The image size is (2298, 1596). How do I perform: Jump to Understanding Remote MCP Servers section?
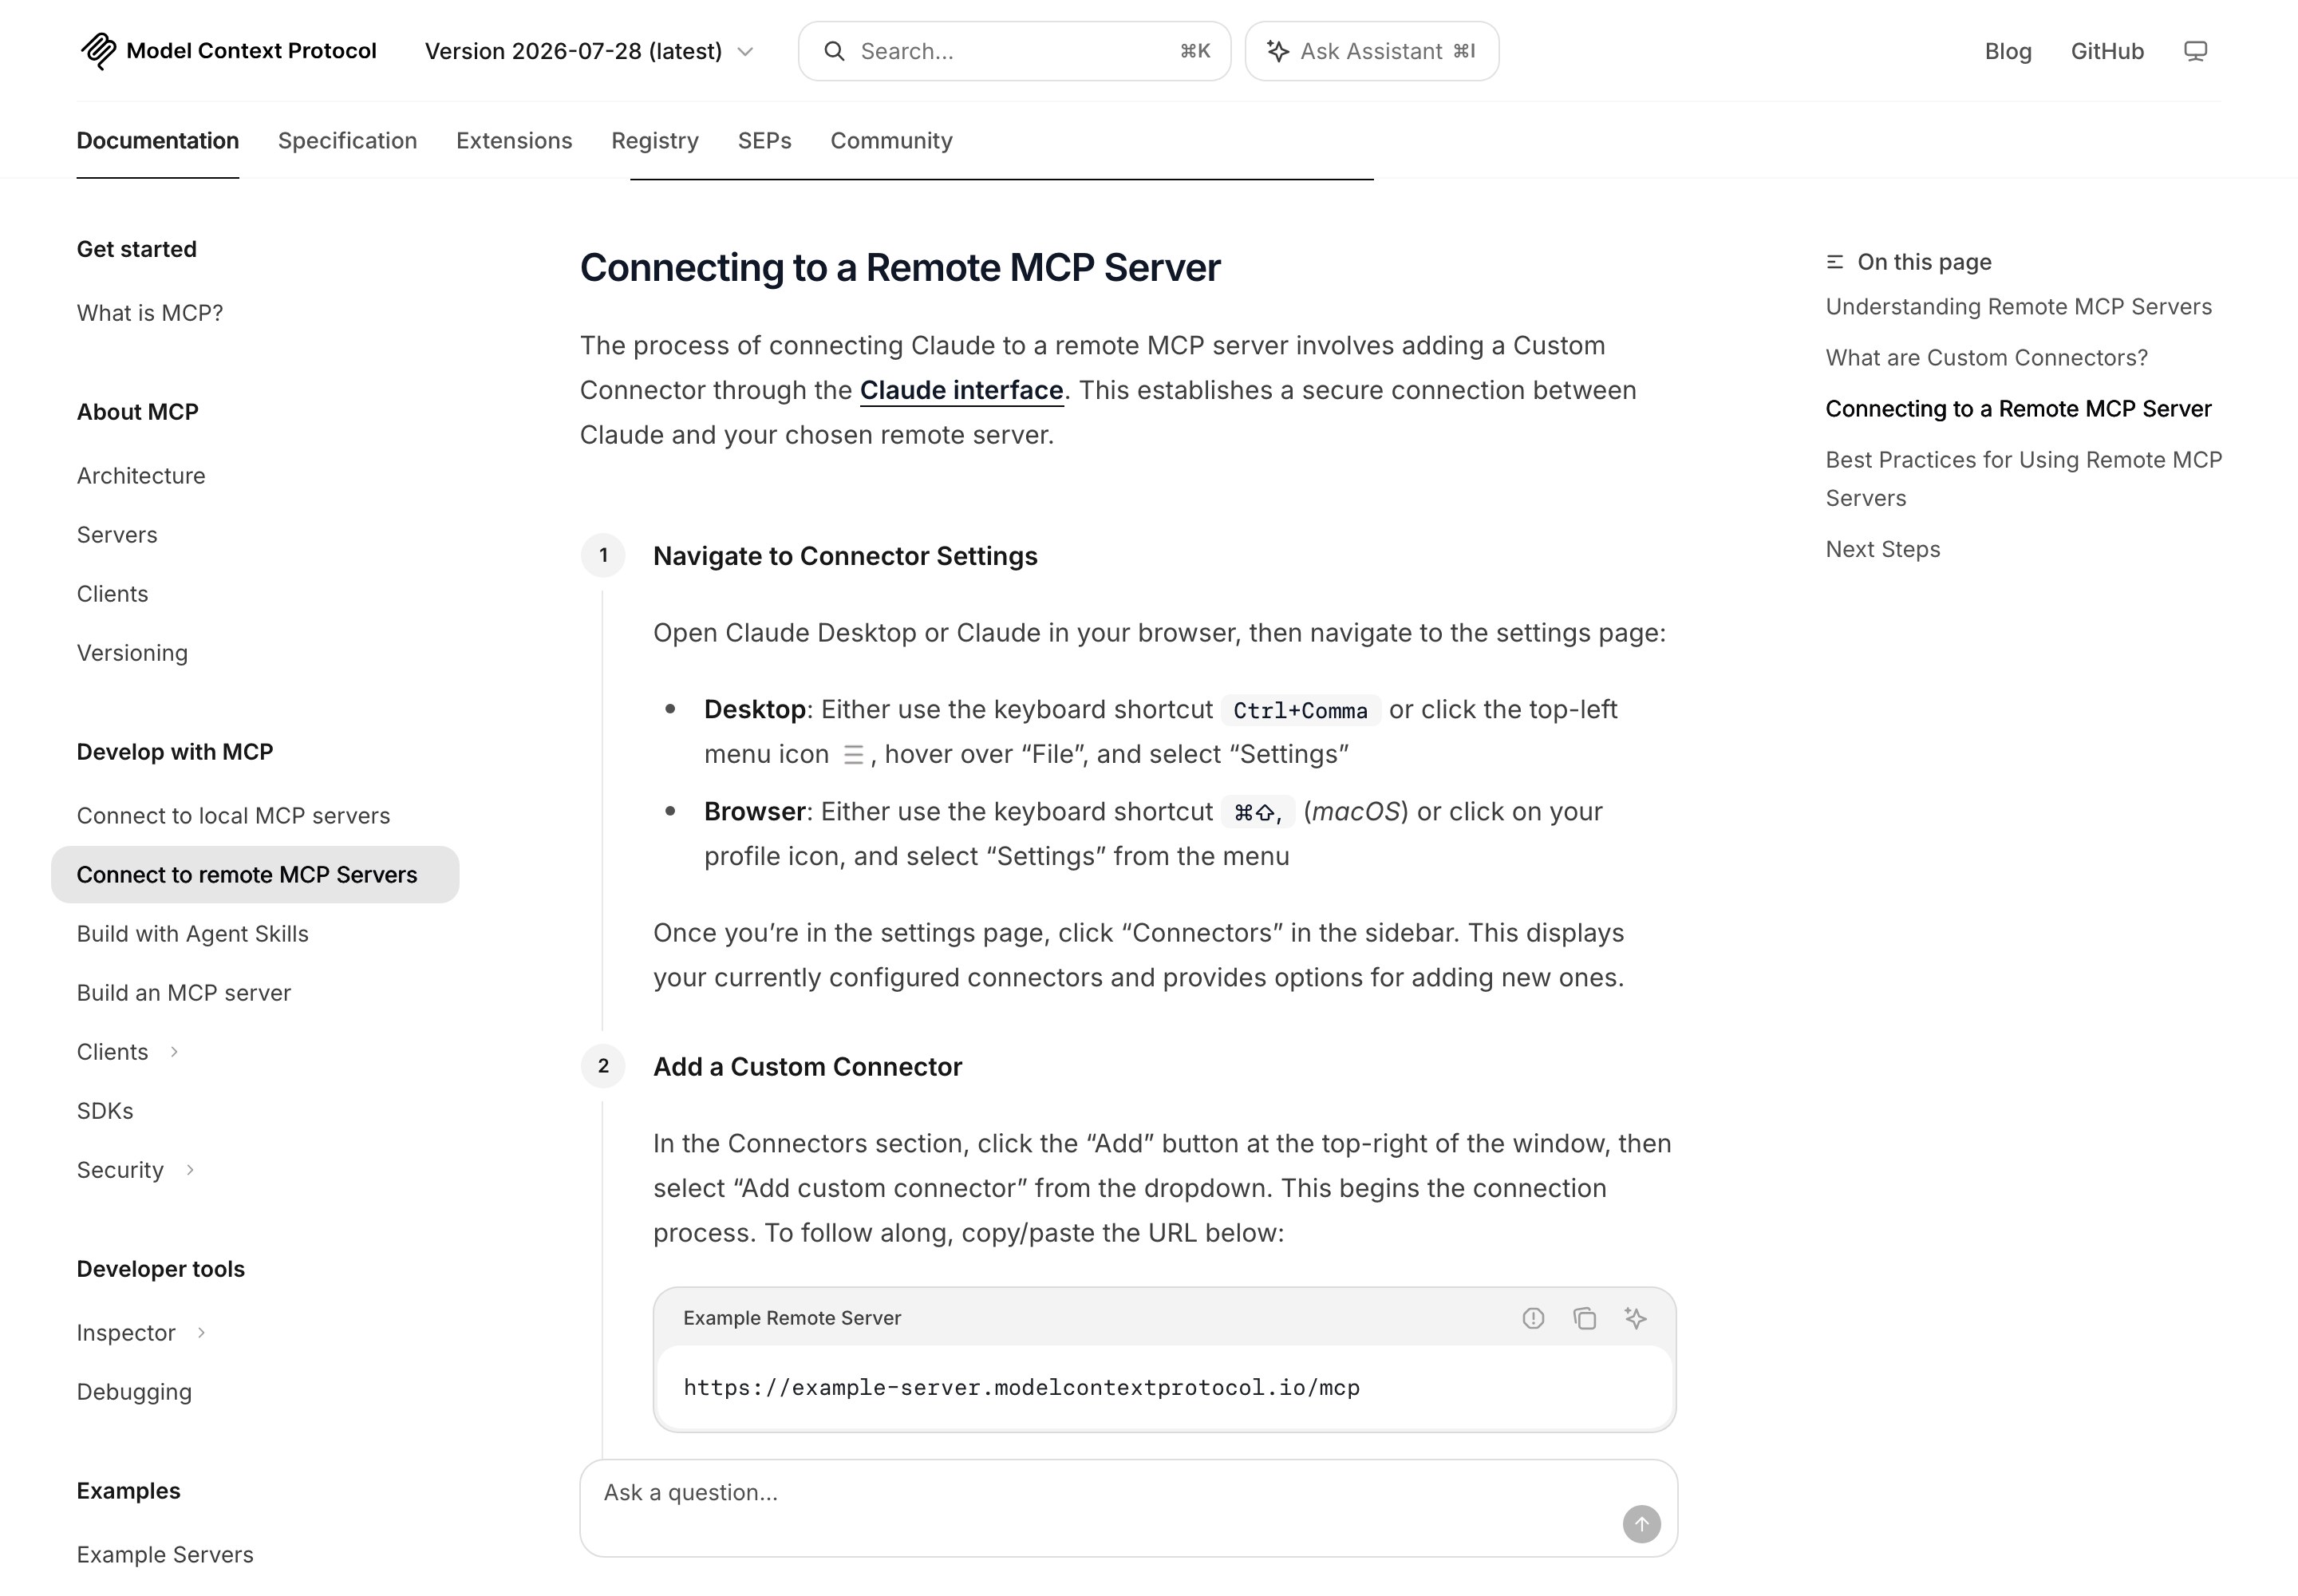(x=2018, y=307)
